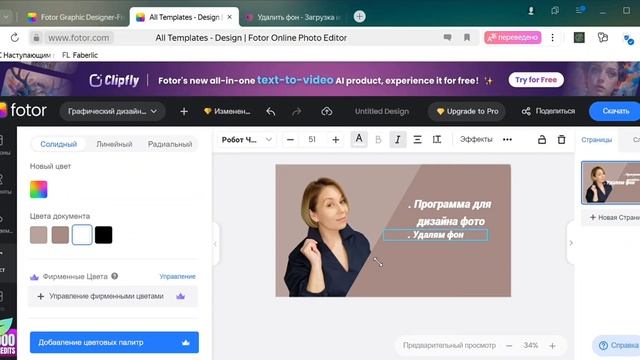Open more options three dots in toolbar

(x=507, y=140)
